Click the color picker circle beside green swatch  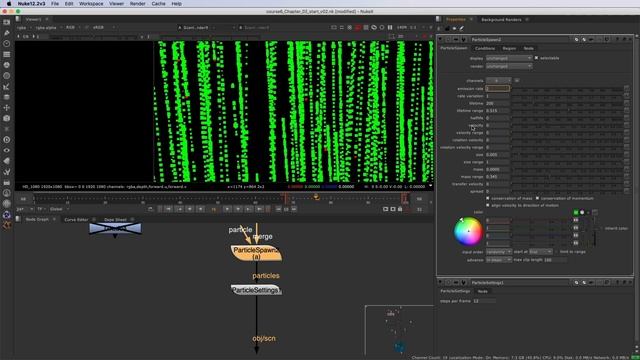pyautogui.click(x=582, y=213)
